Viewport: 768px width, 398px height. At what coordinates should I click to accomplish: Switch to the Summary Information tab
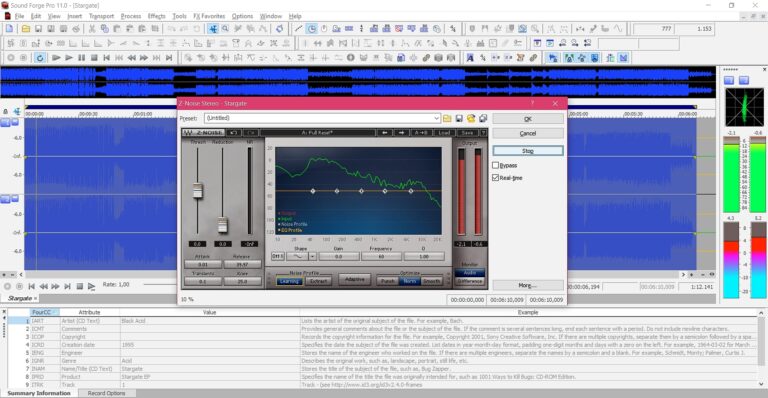point(39,393)
